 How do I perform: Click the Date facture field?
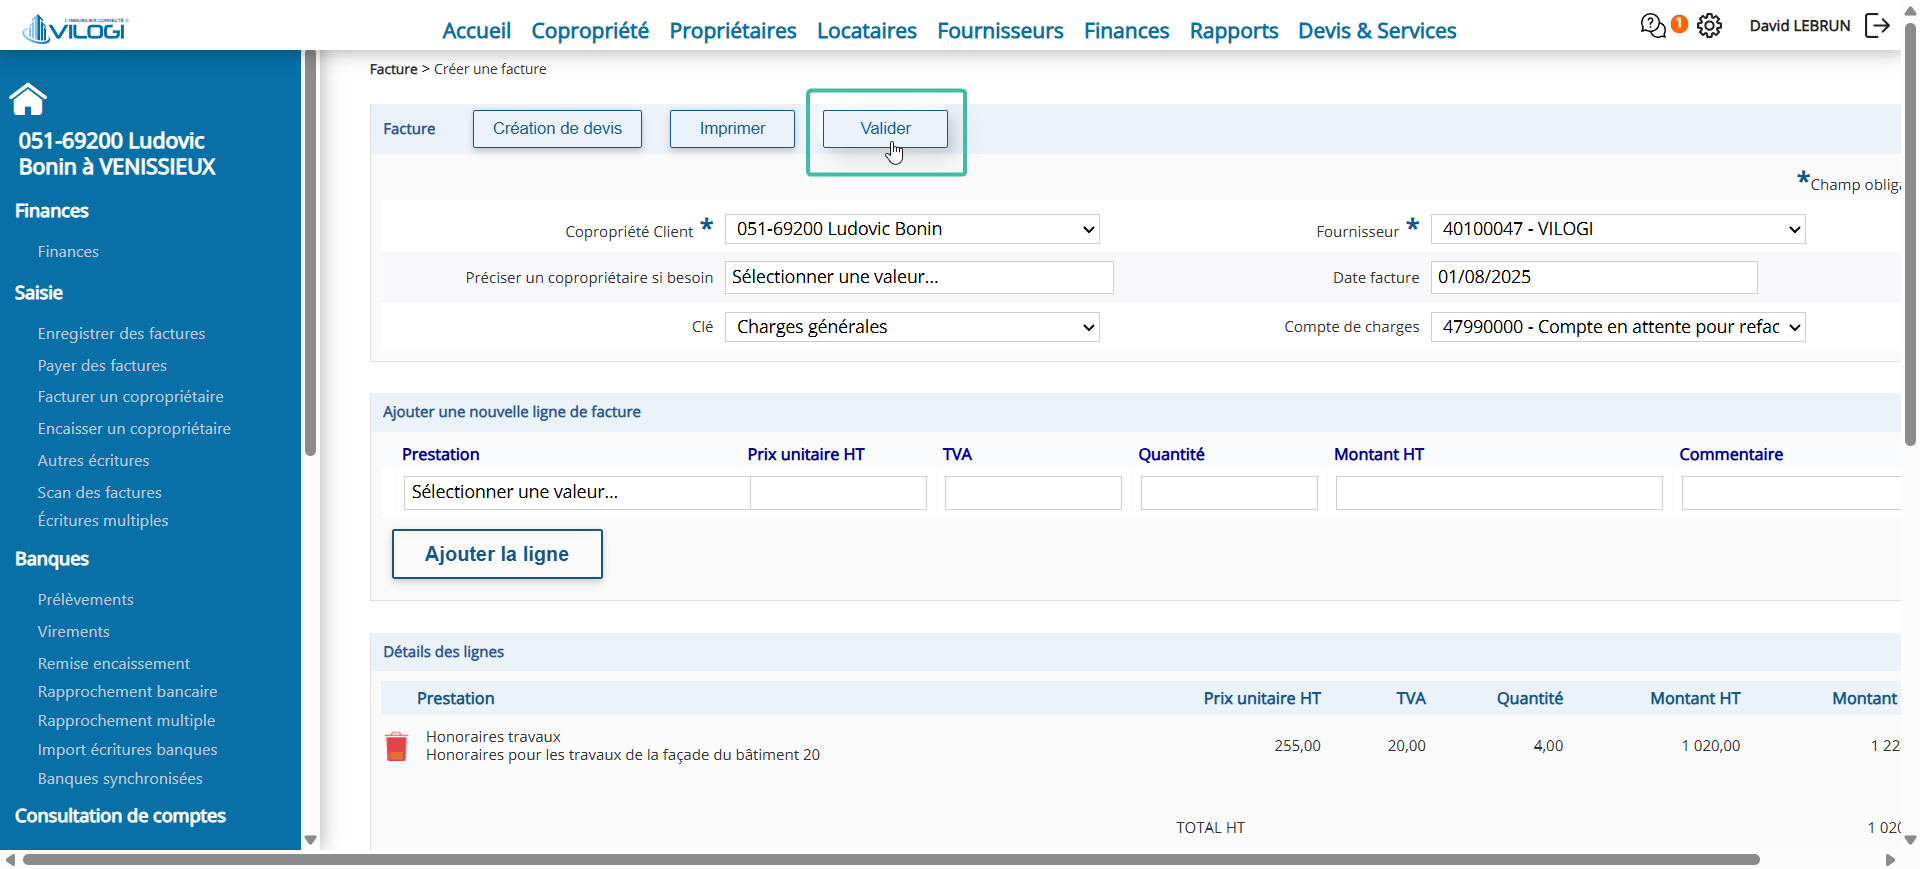[1594, 278]
